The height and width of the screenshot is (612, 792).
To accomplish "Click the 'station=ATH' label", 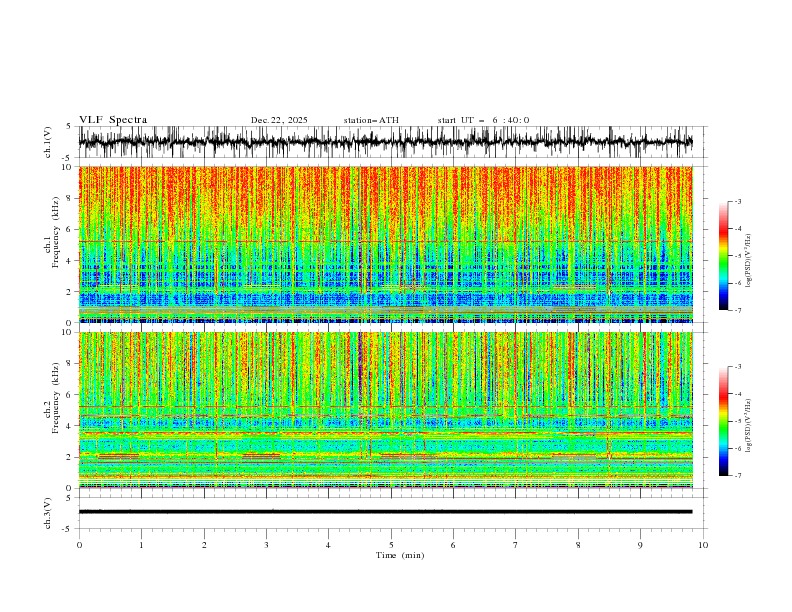I will (371, 120).
